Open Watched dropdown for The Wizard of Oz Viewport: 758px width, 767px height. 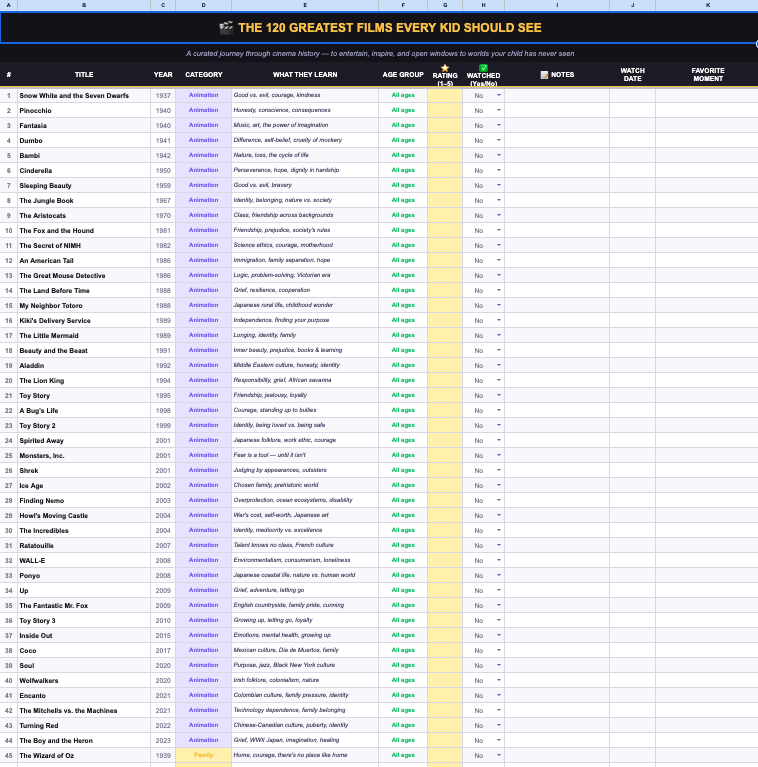[499, 755]
